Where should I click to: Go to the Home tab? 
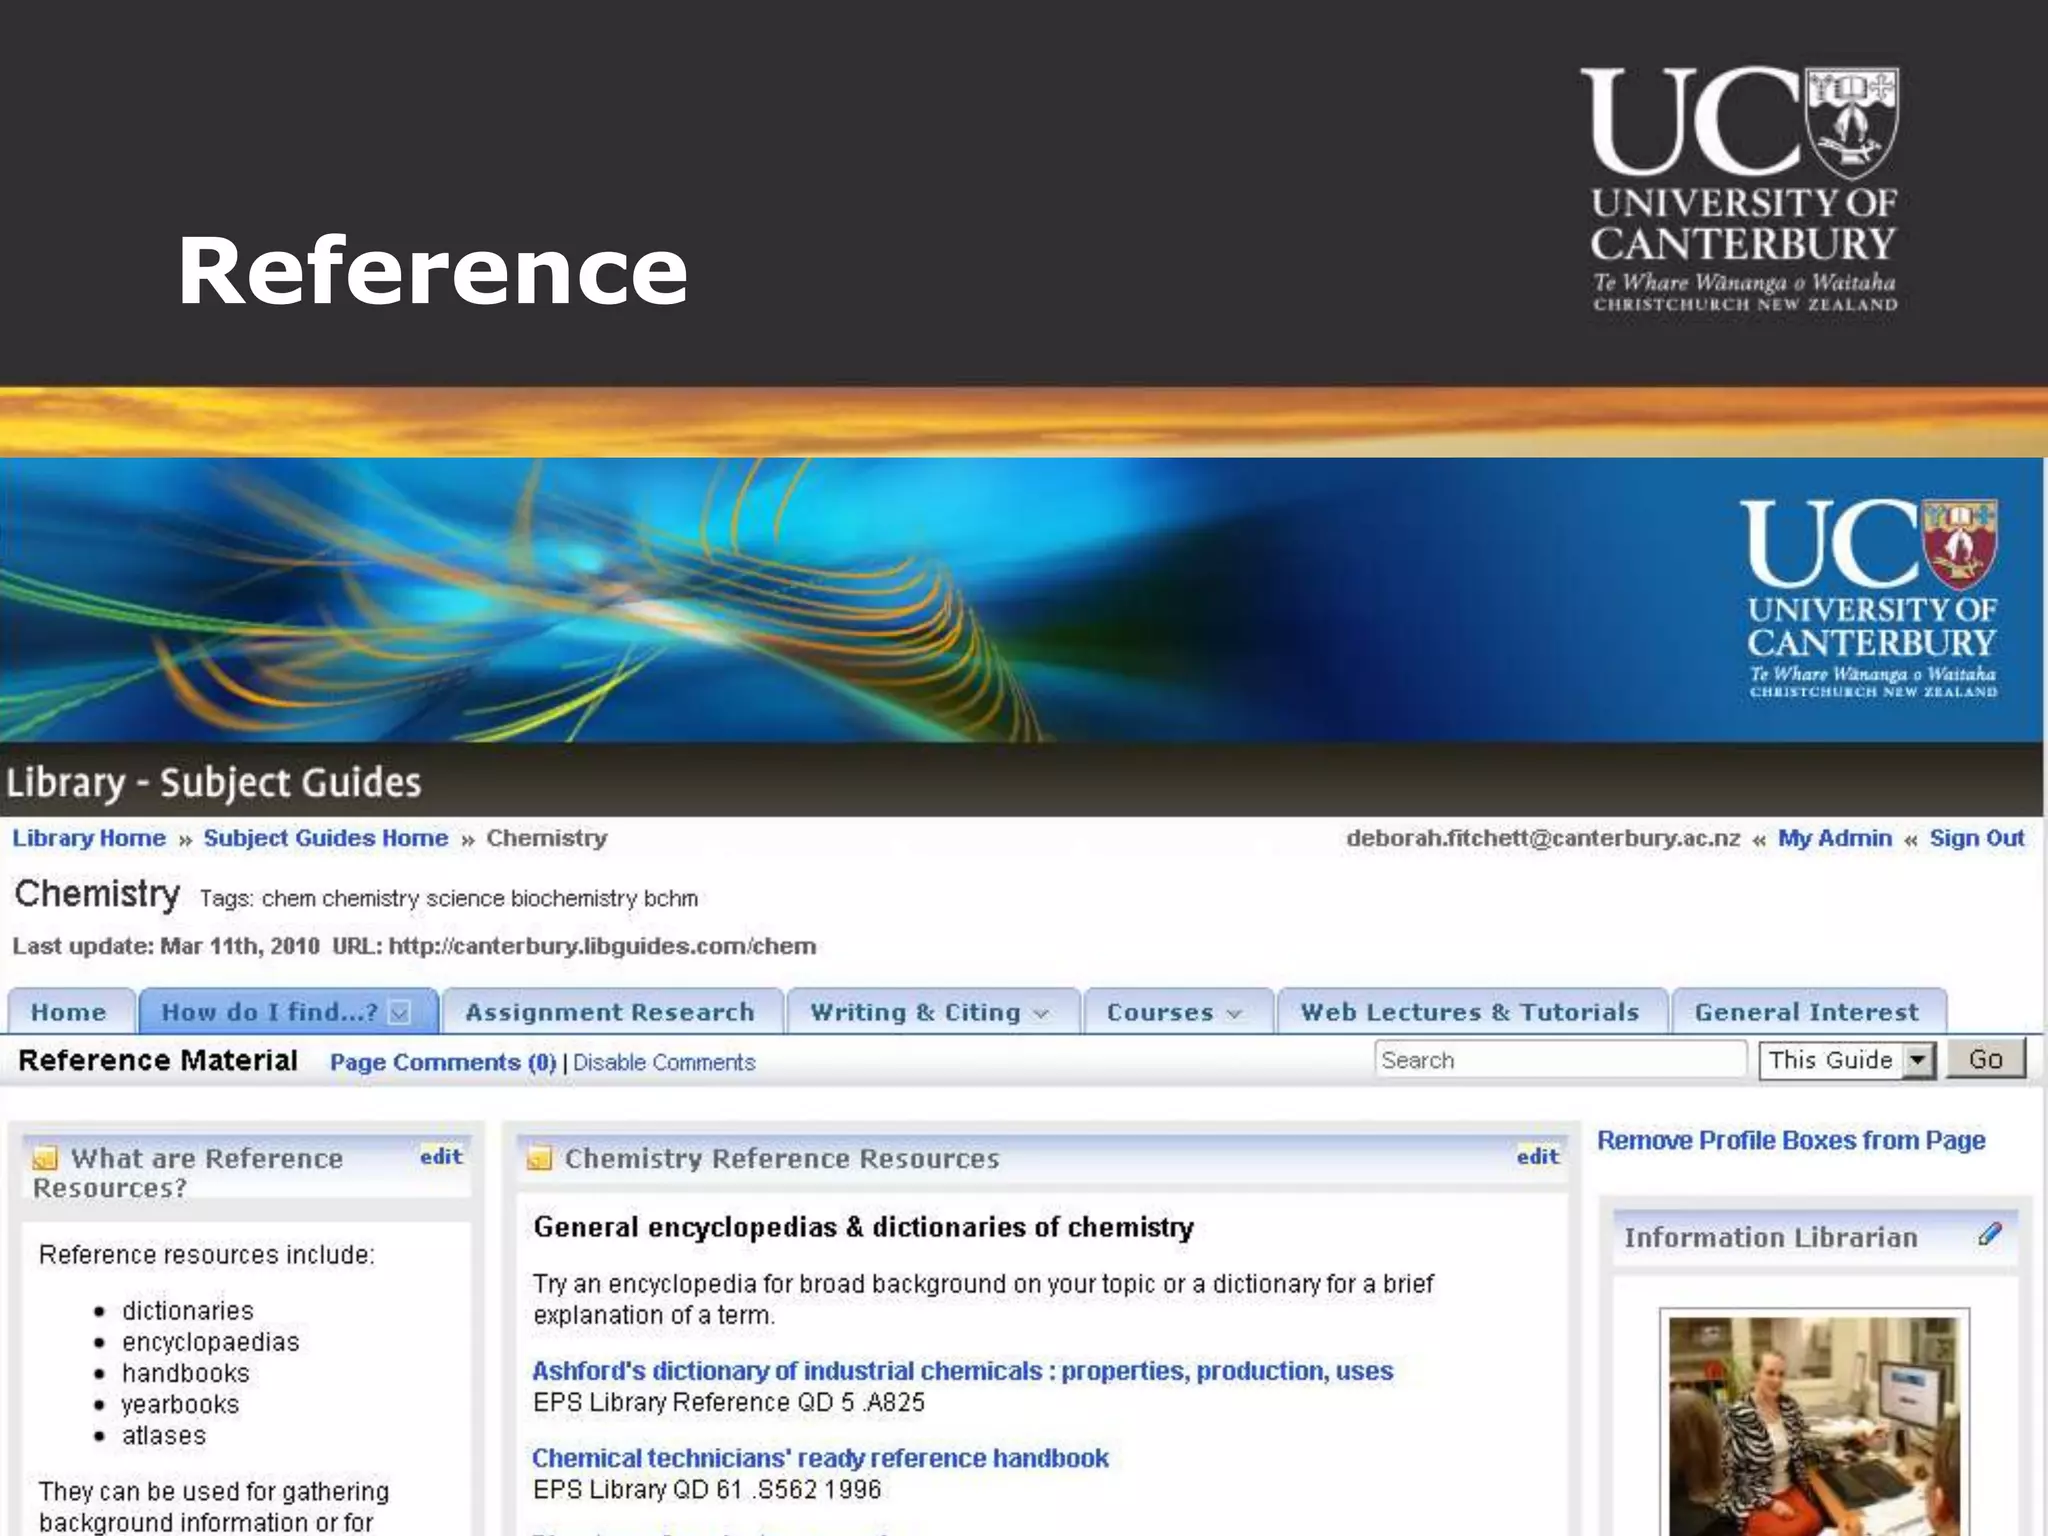(68, 1012)
